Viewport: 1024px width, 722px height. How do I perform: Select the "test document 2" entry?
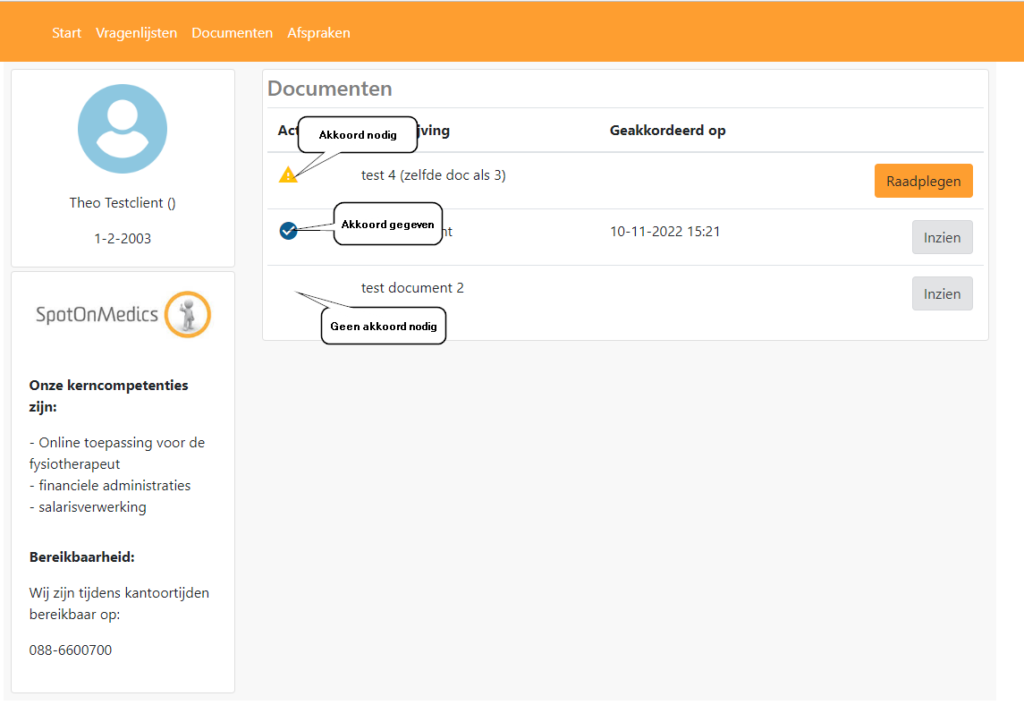(x=412, y=288)
